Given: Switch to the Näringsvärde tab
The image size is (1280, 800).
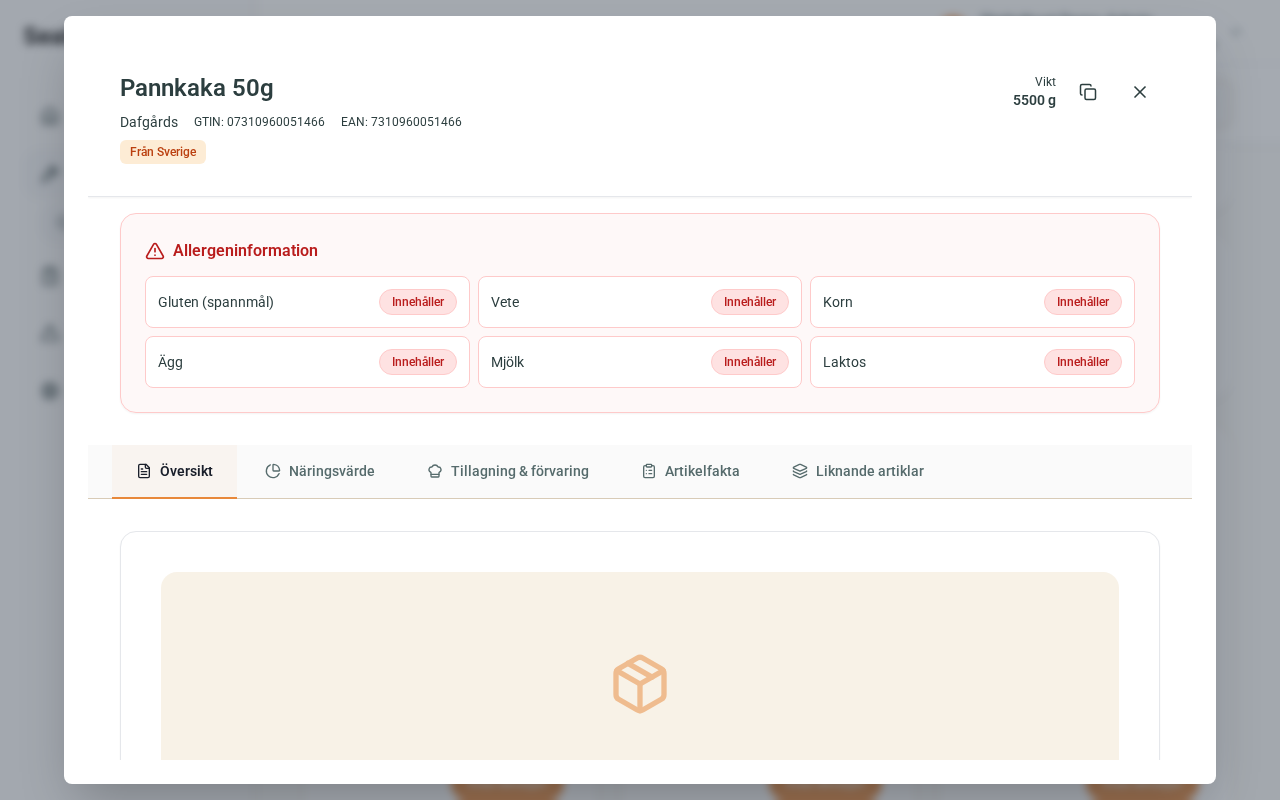Looking at the screenshot, I should (320, 471).
